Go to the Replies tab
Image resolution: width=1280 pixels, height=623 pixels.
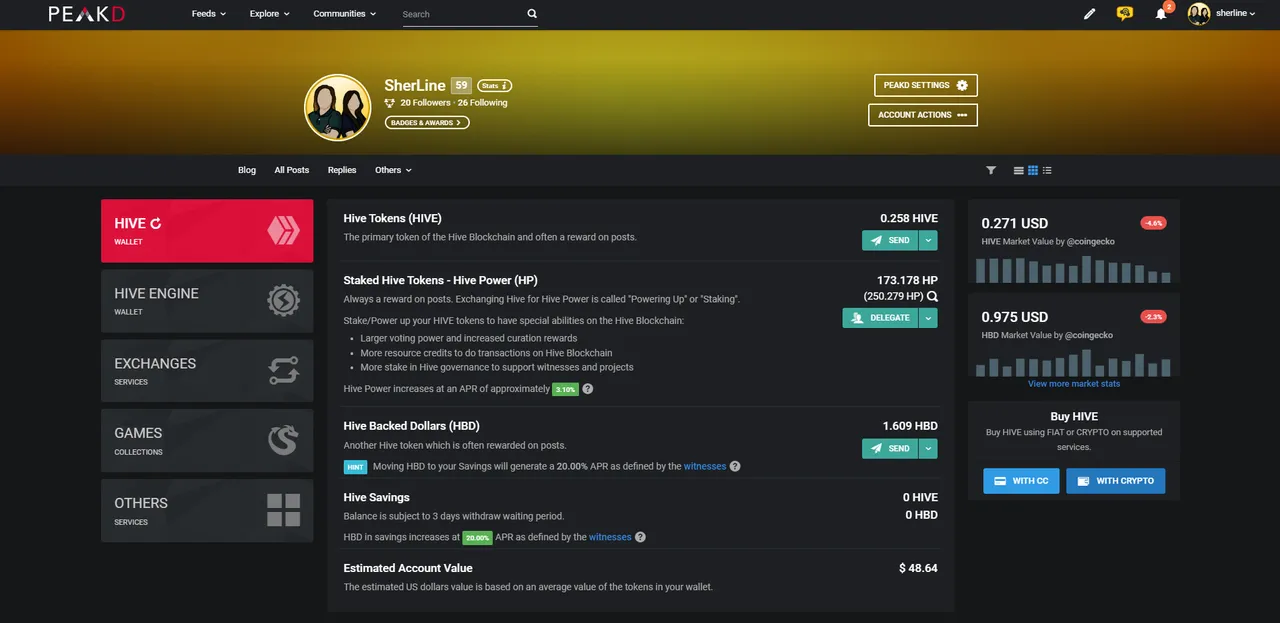342,170
